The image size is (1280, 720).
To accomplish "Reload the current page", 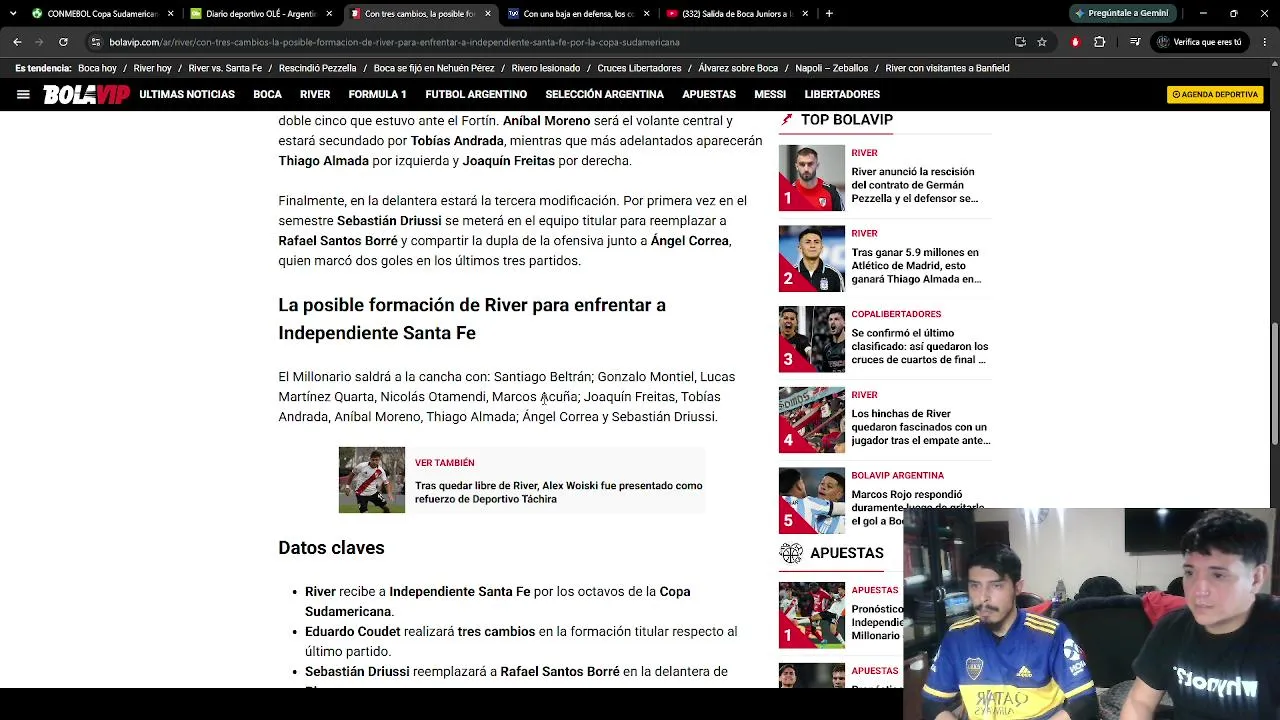I will click(63, 42).
